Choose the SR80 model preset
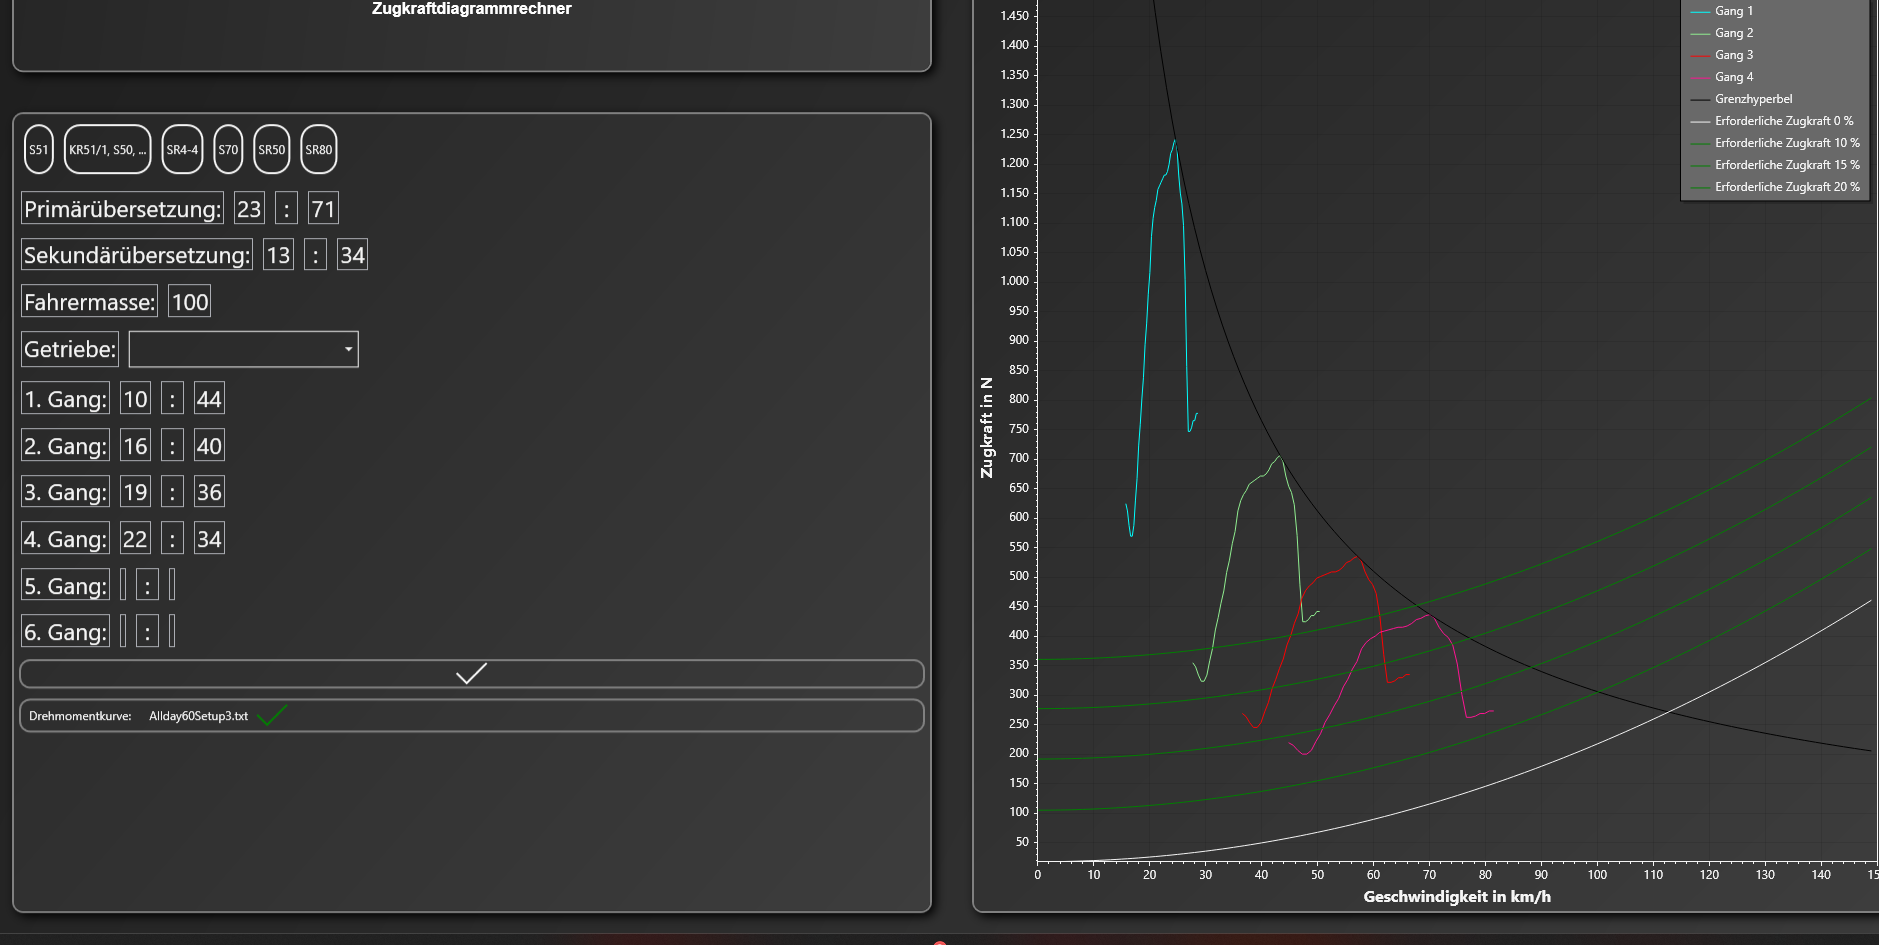The height and width of the screenshot is (945, 1879). [318, 150]
